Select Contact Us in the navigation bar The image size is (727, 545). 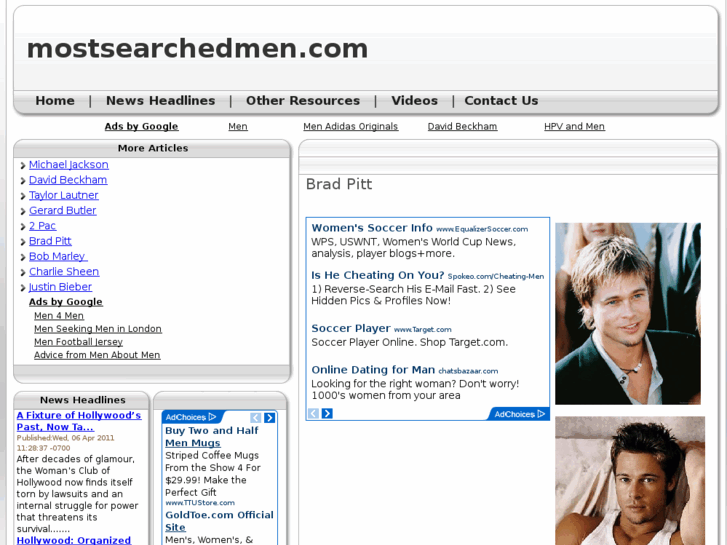pos(501,101)
